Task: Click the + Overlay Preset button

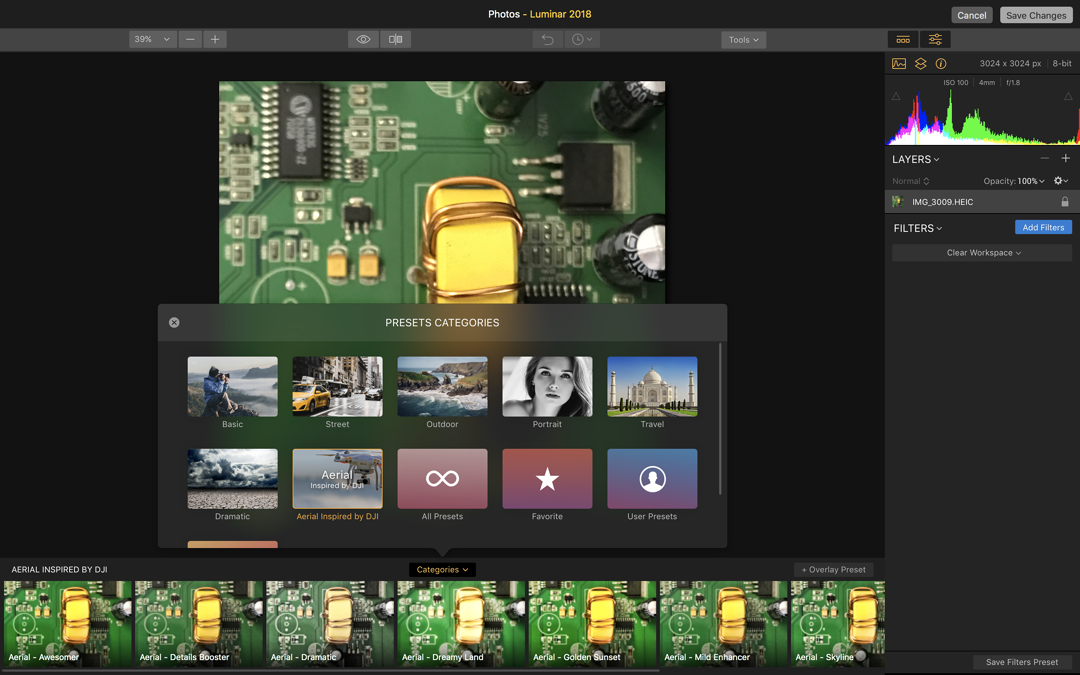Action: point(833,570)
